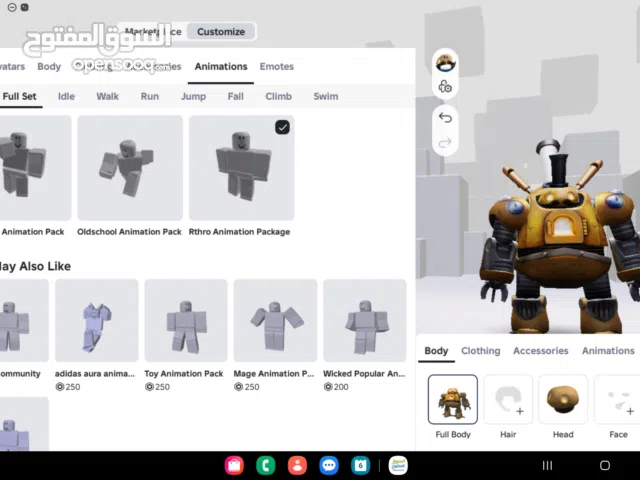Select the Customize toggle option

[220, 32]
